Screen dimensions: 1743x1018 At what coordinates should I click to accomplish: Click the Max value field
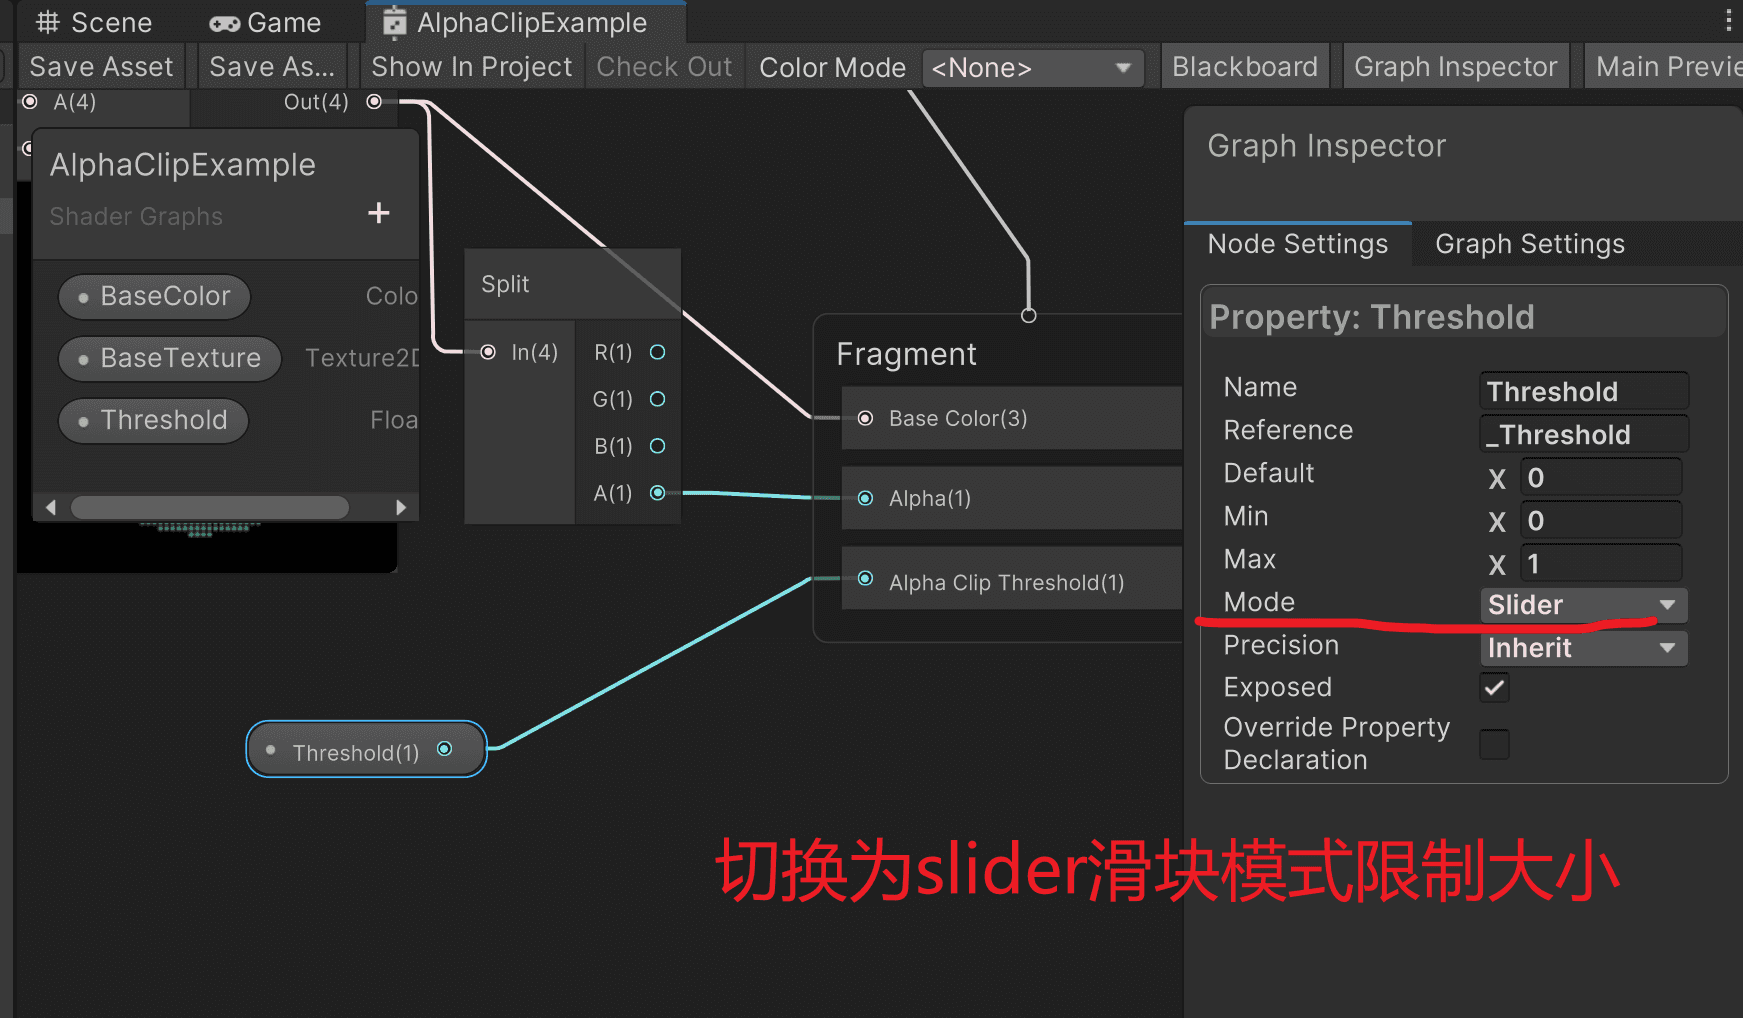(x=1601, y=563)
